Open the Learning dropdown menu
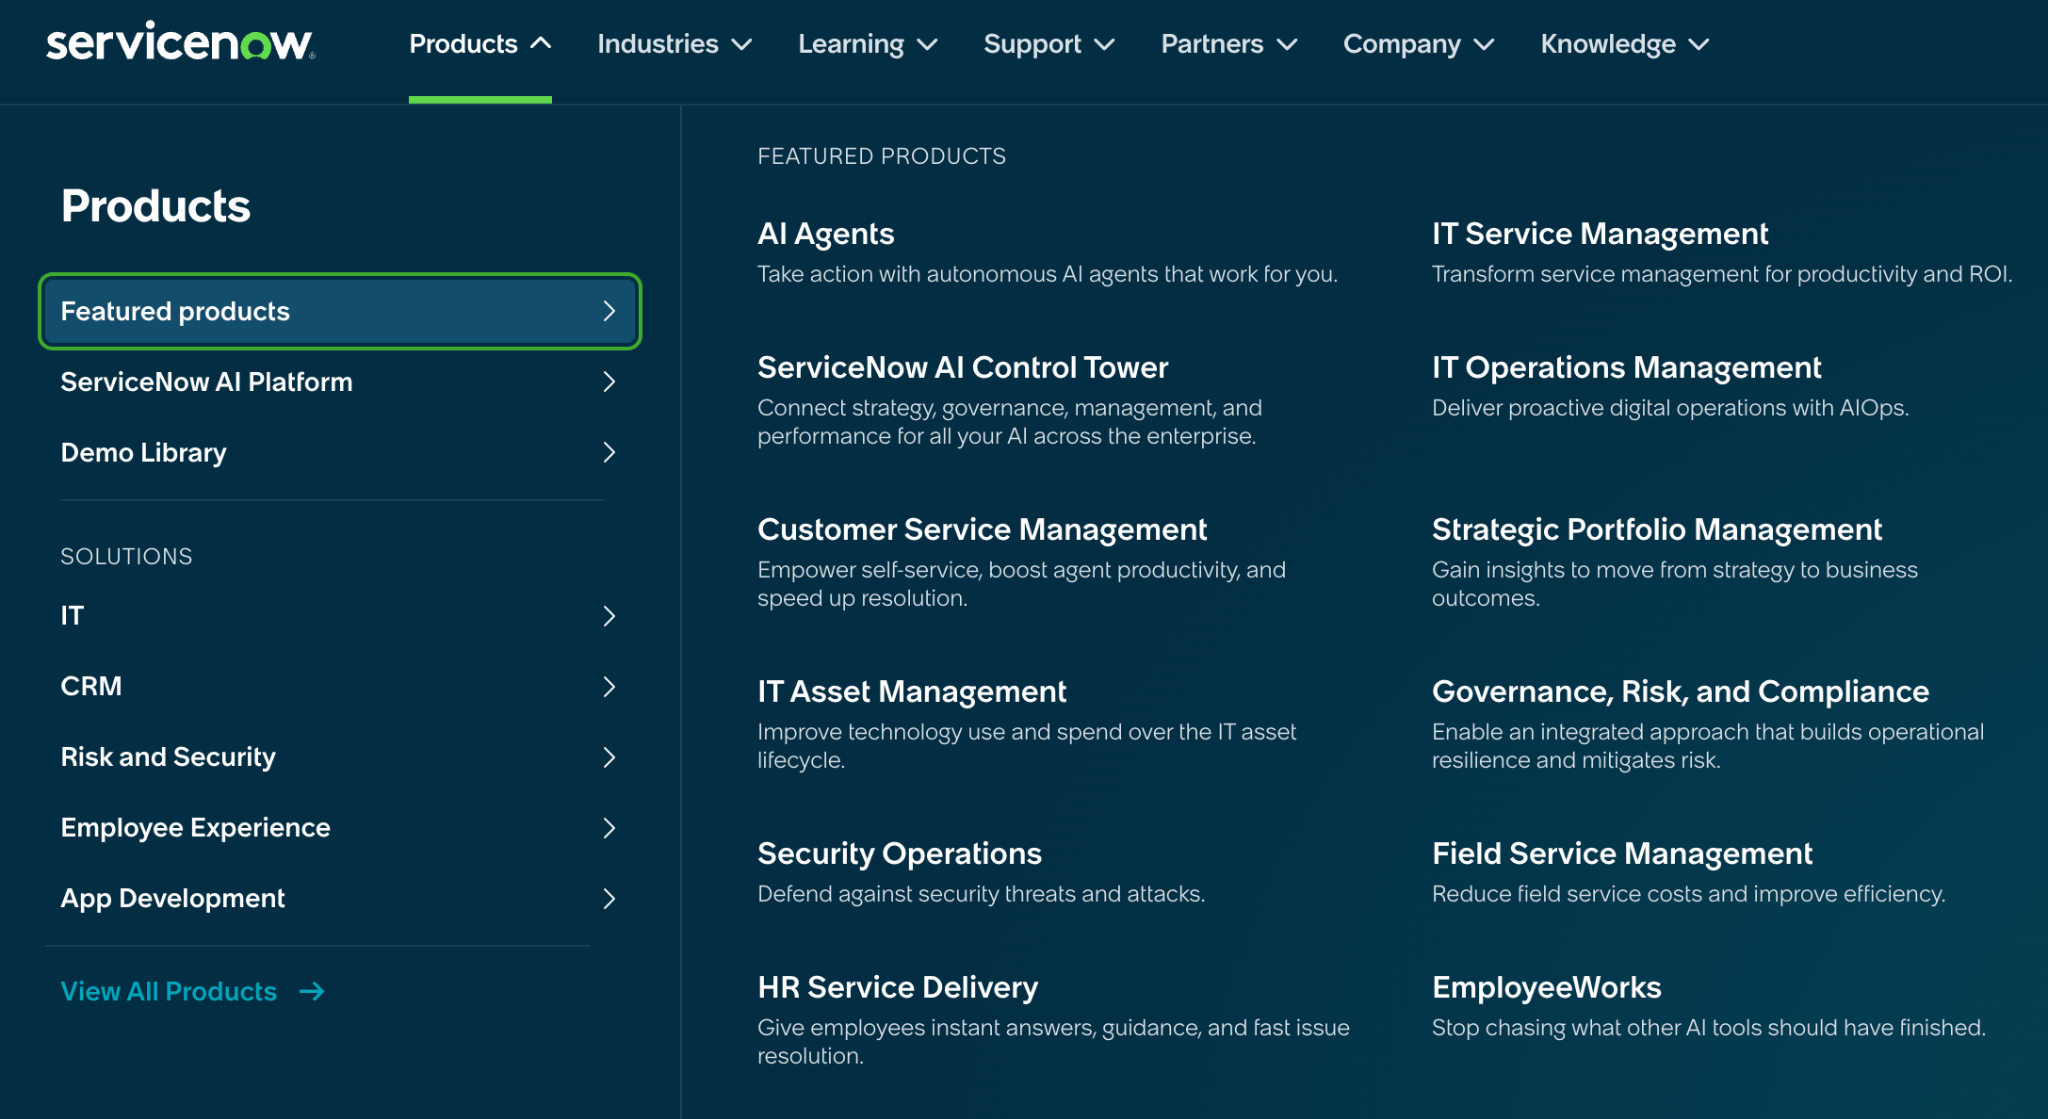2048x1119 pixels. click(867, 44)
